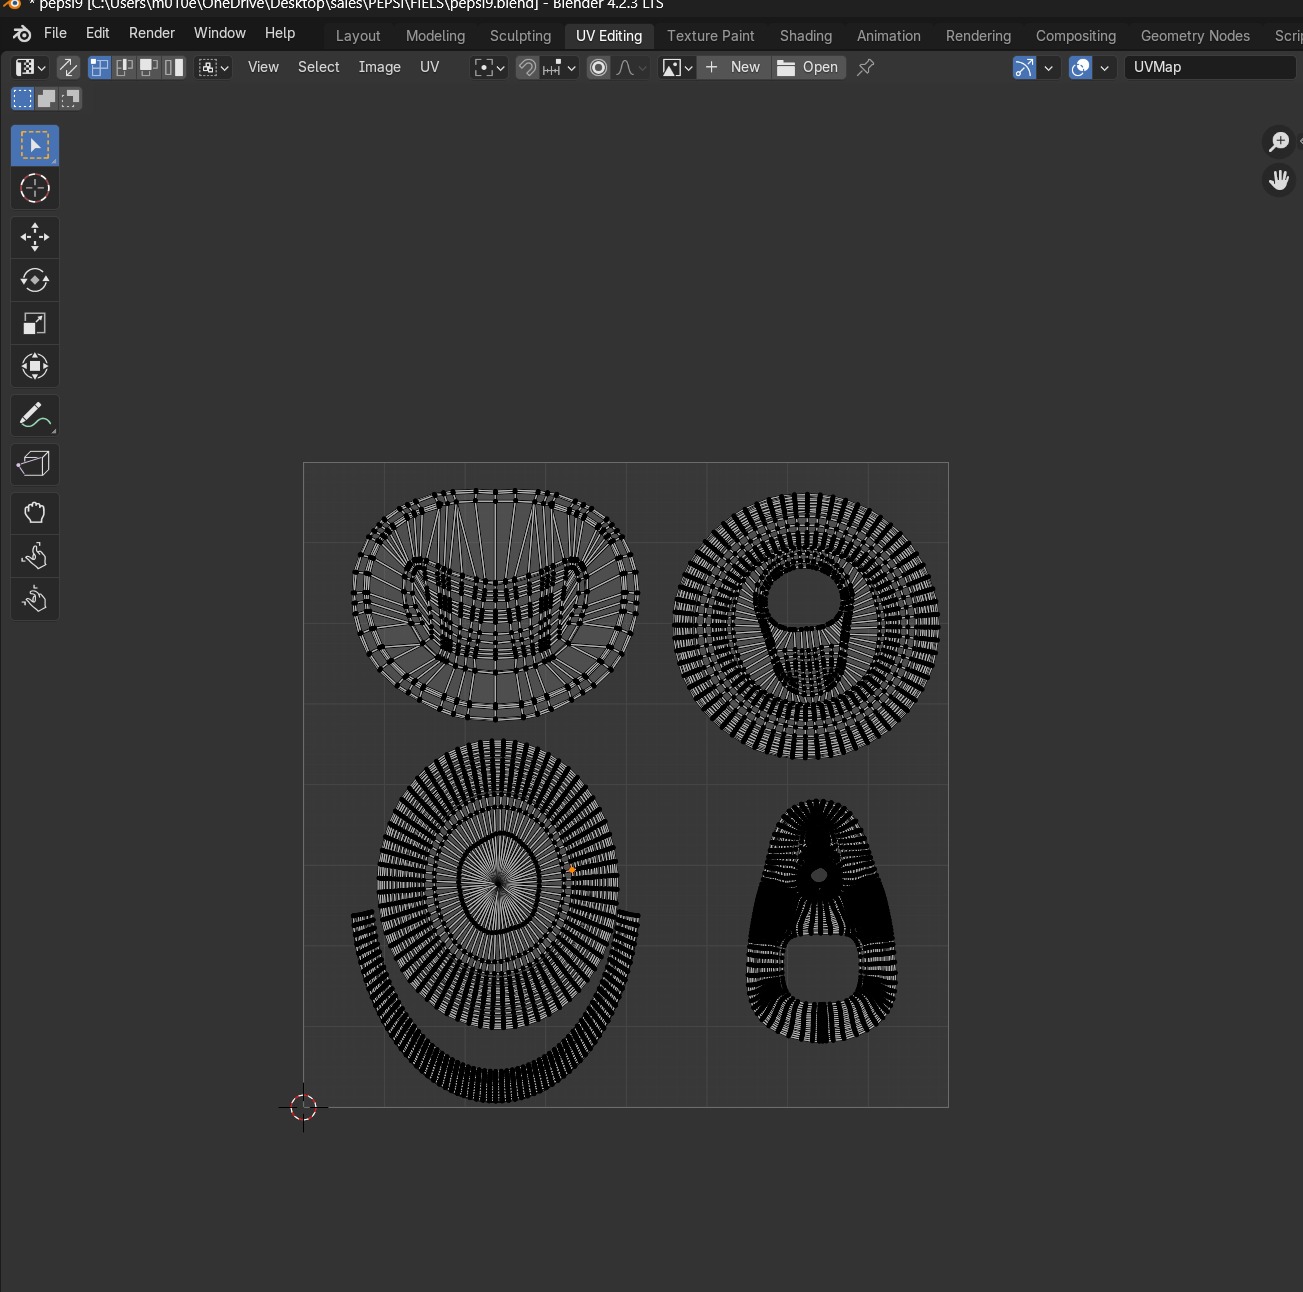The image size is (1303, 1292).
Task: Activate the 2D Cursor tool
Action: [35, 189]
